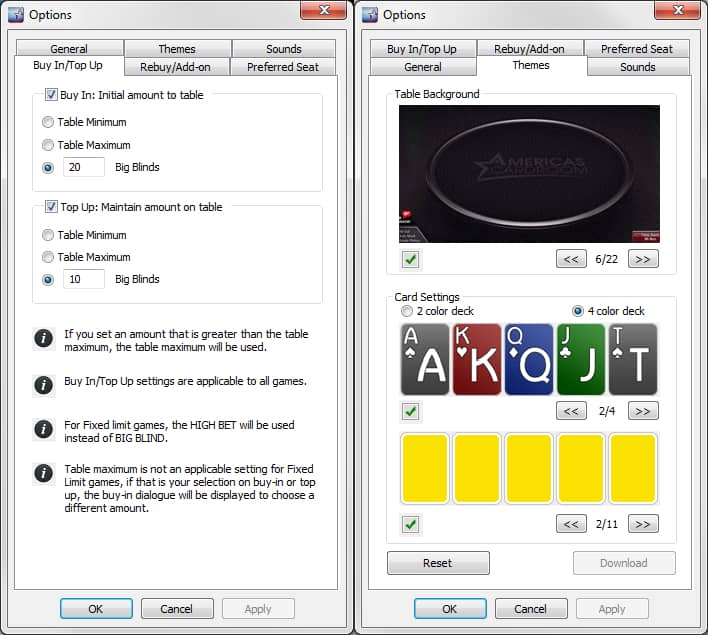The height and width of the screenshot is (635, 709).
Task: Click the first yellow card back
Action: click(425, 468)
